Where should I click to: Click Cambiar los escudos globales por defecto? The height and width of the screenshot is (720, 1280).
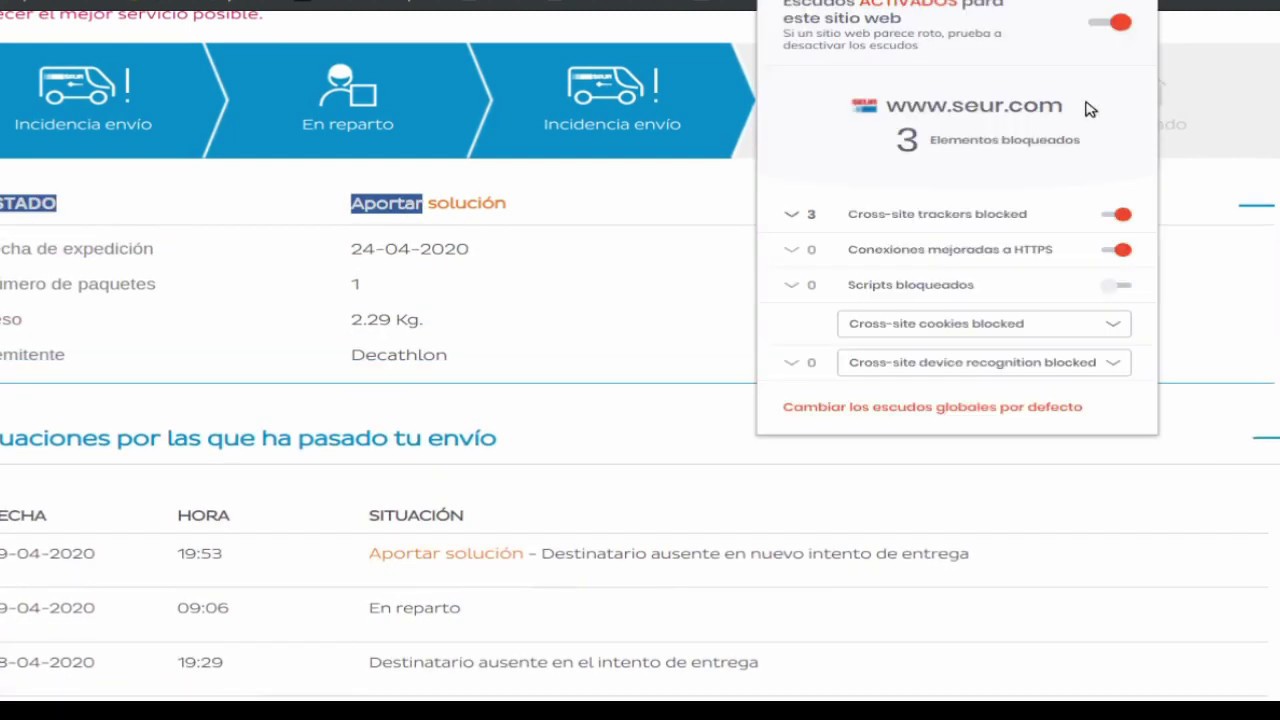[932, 407]
